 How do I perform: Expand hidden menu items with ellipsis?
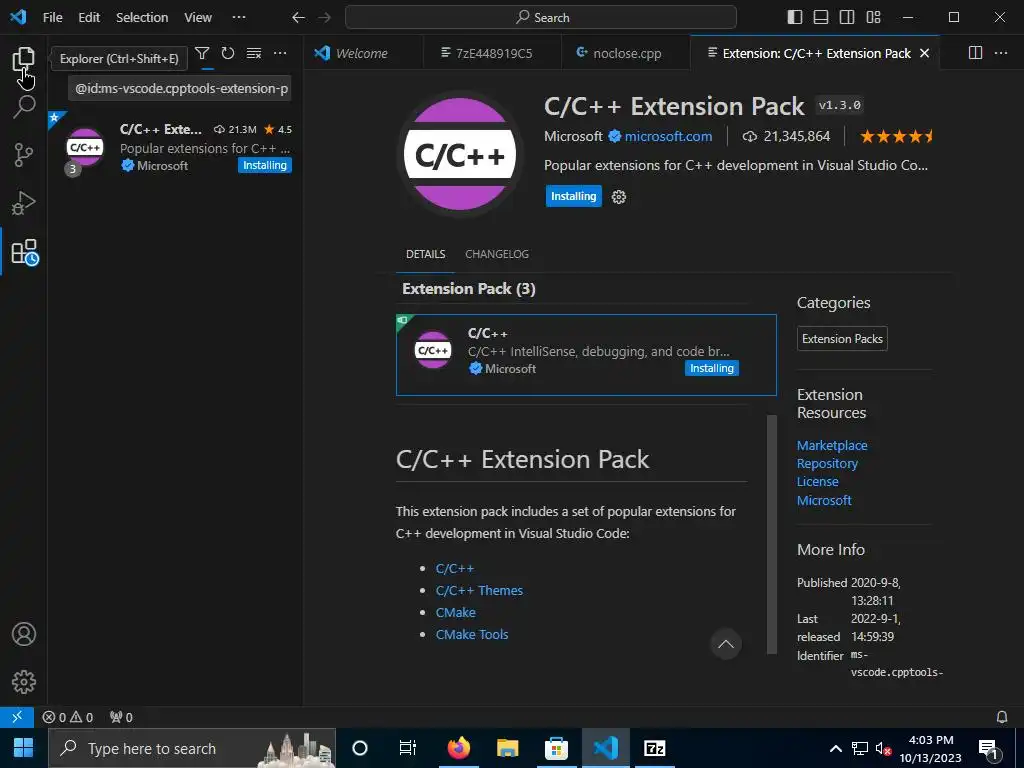click(x=239, y=18)
